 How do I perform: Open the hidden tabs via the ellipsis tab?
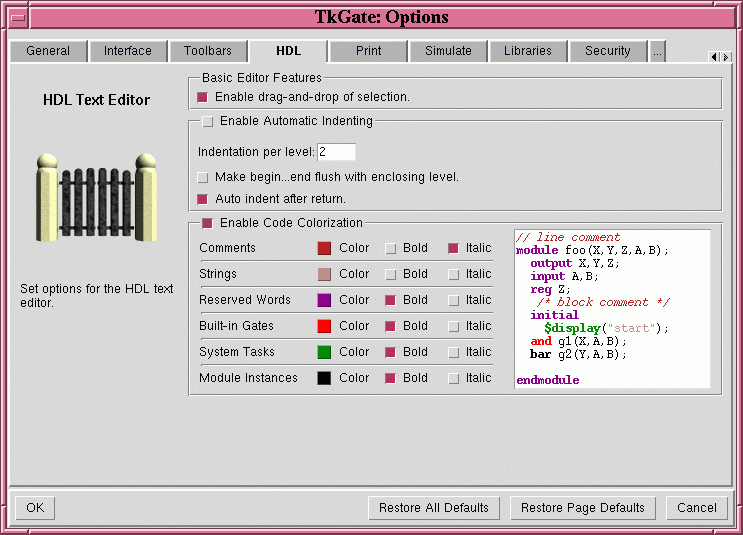coord(657,51)
